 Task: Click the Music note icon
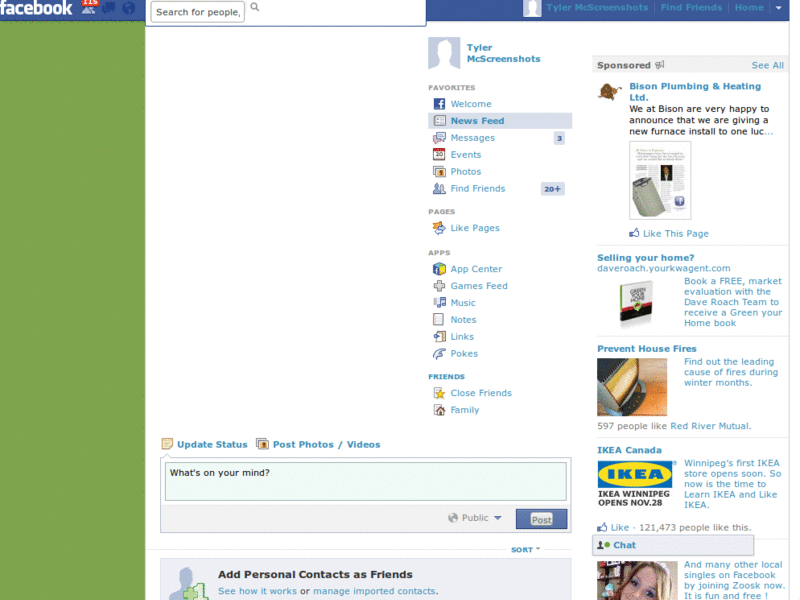point(439,303)
